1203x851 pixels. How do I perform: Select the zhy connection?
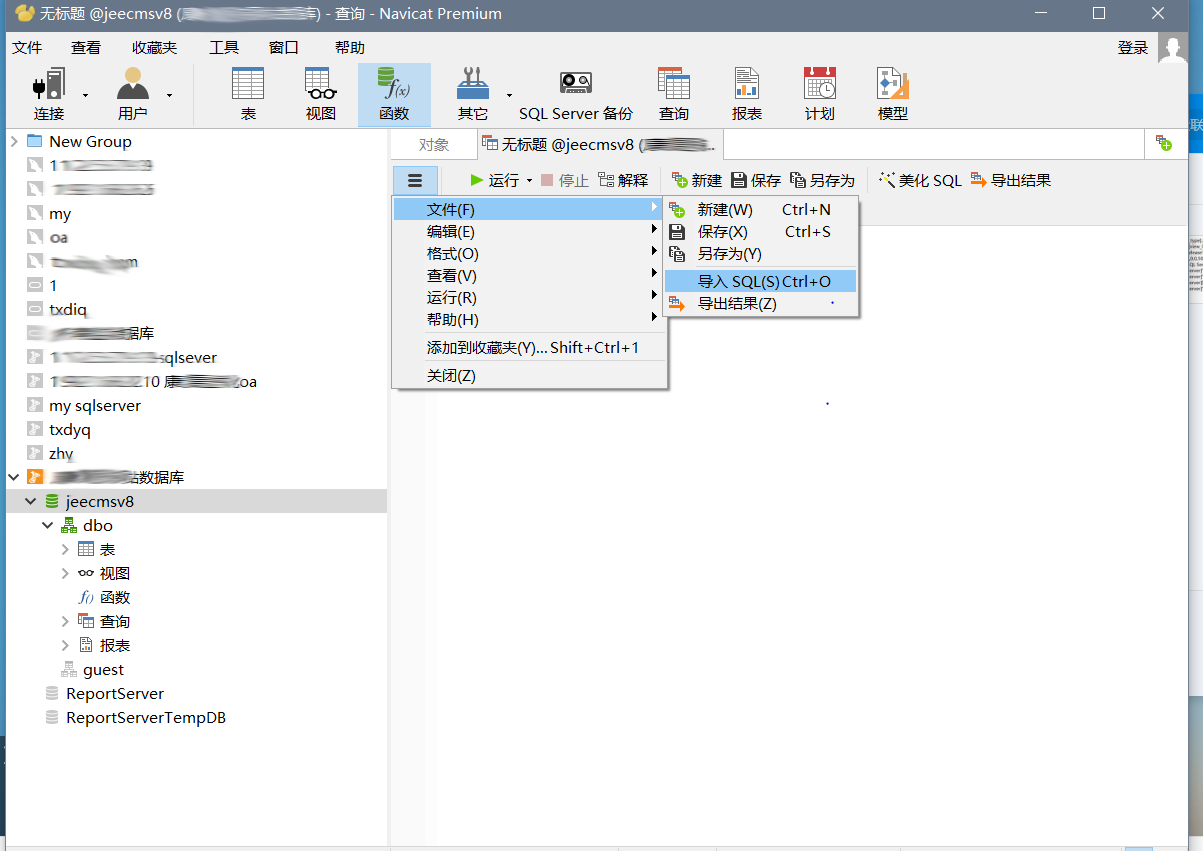pos(61,453)
